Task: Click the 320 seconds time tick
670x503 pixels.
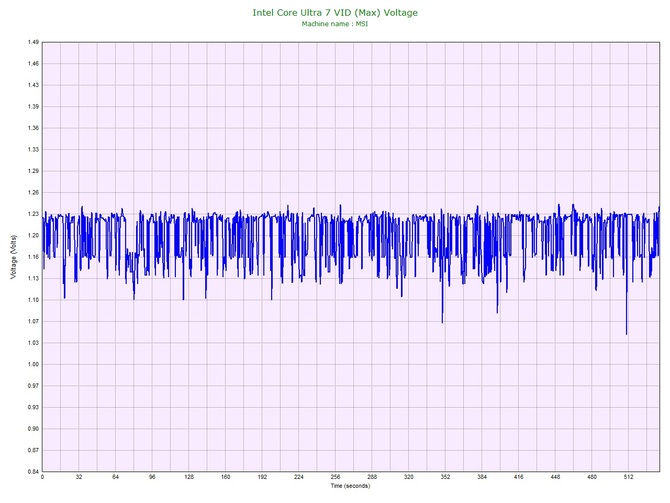Action: coord(409,477)
